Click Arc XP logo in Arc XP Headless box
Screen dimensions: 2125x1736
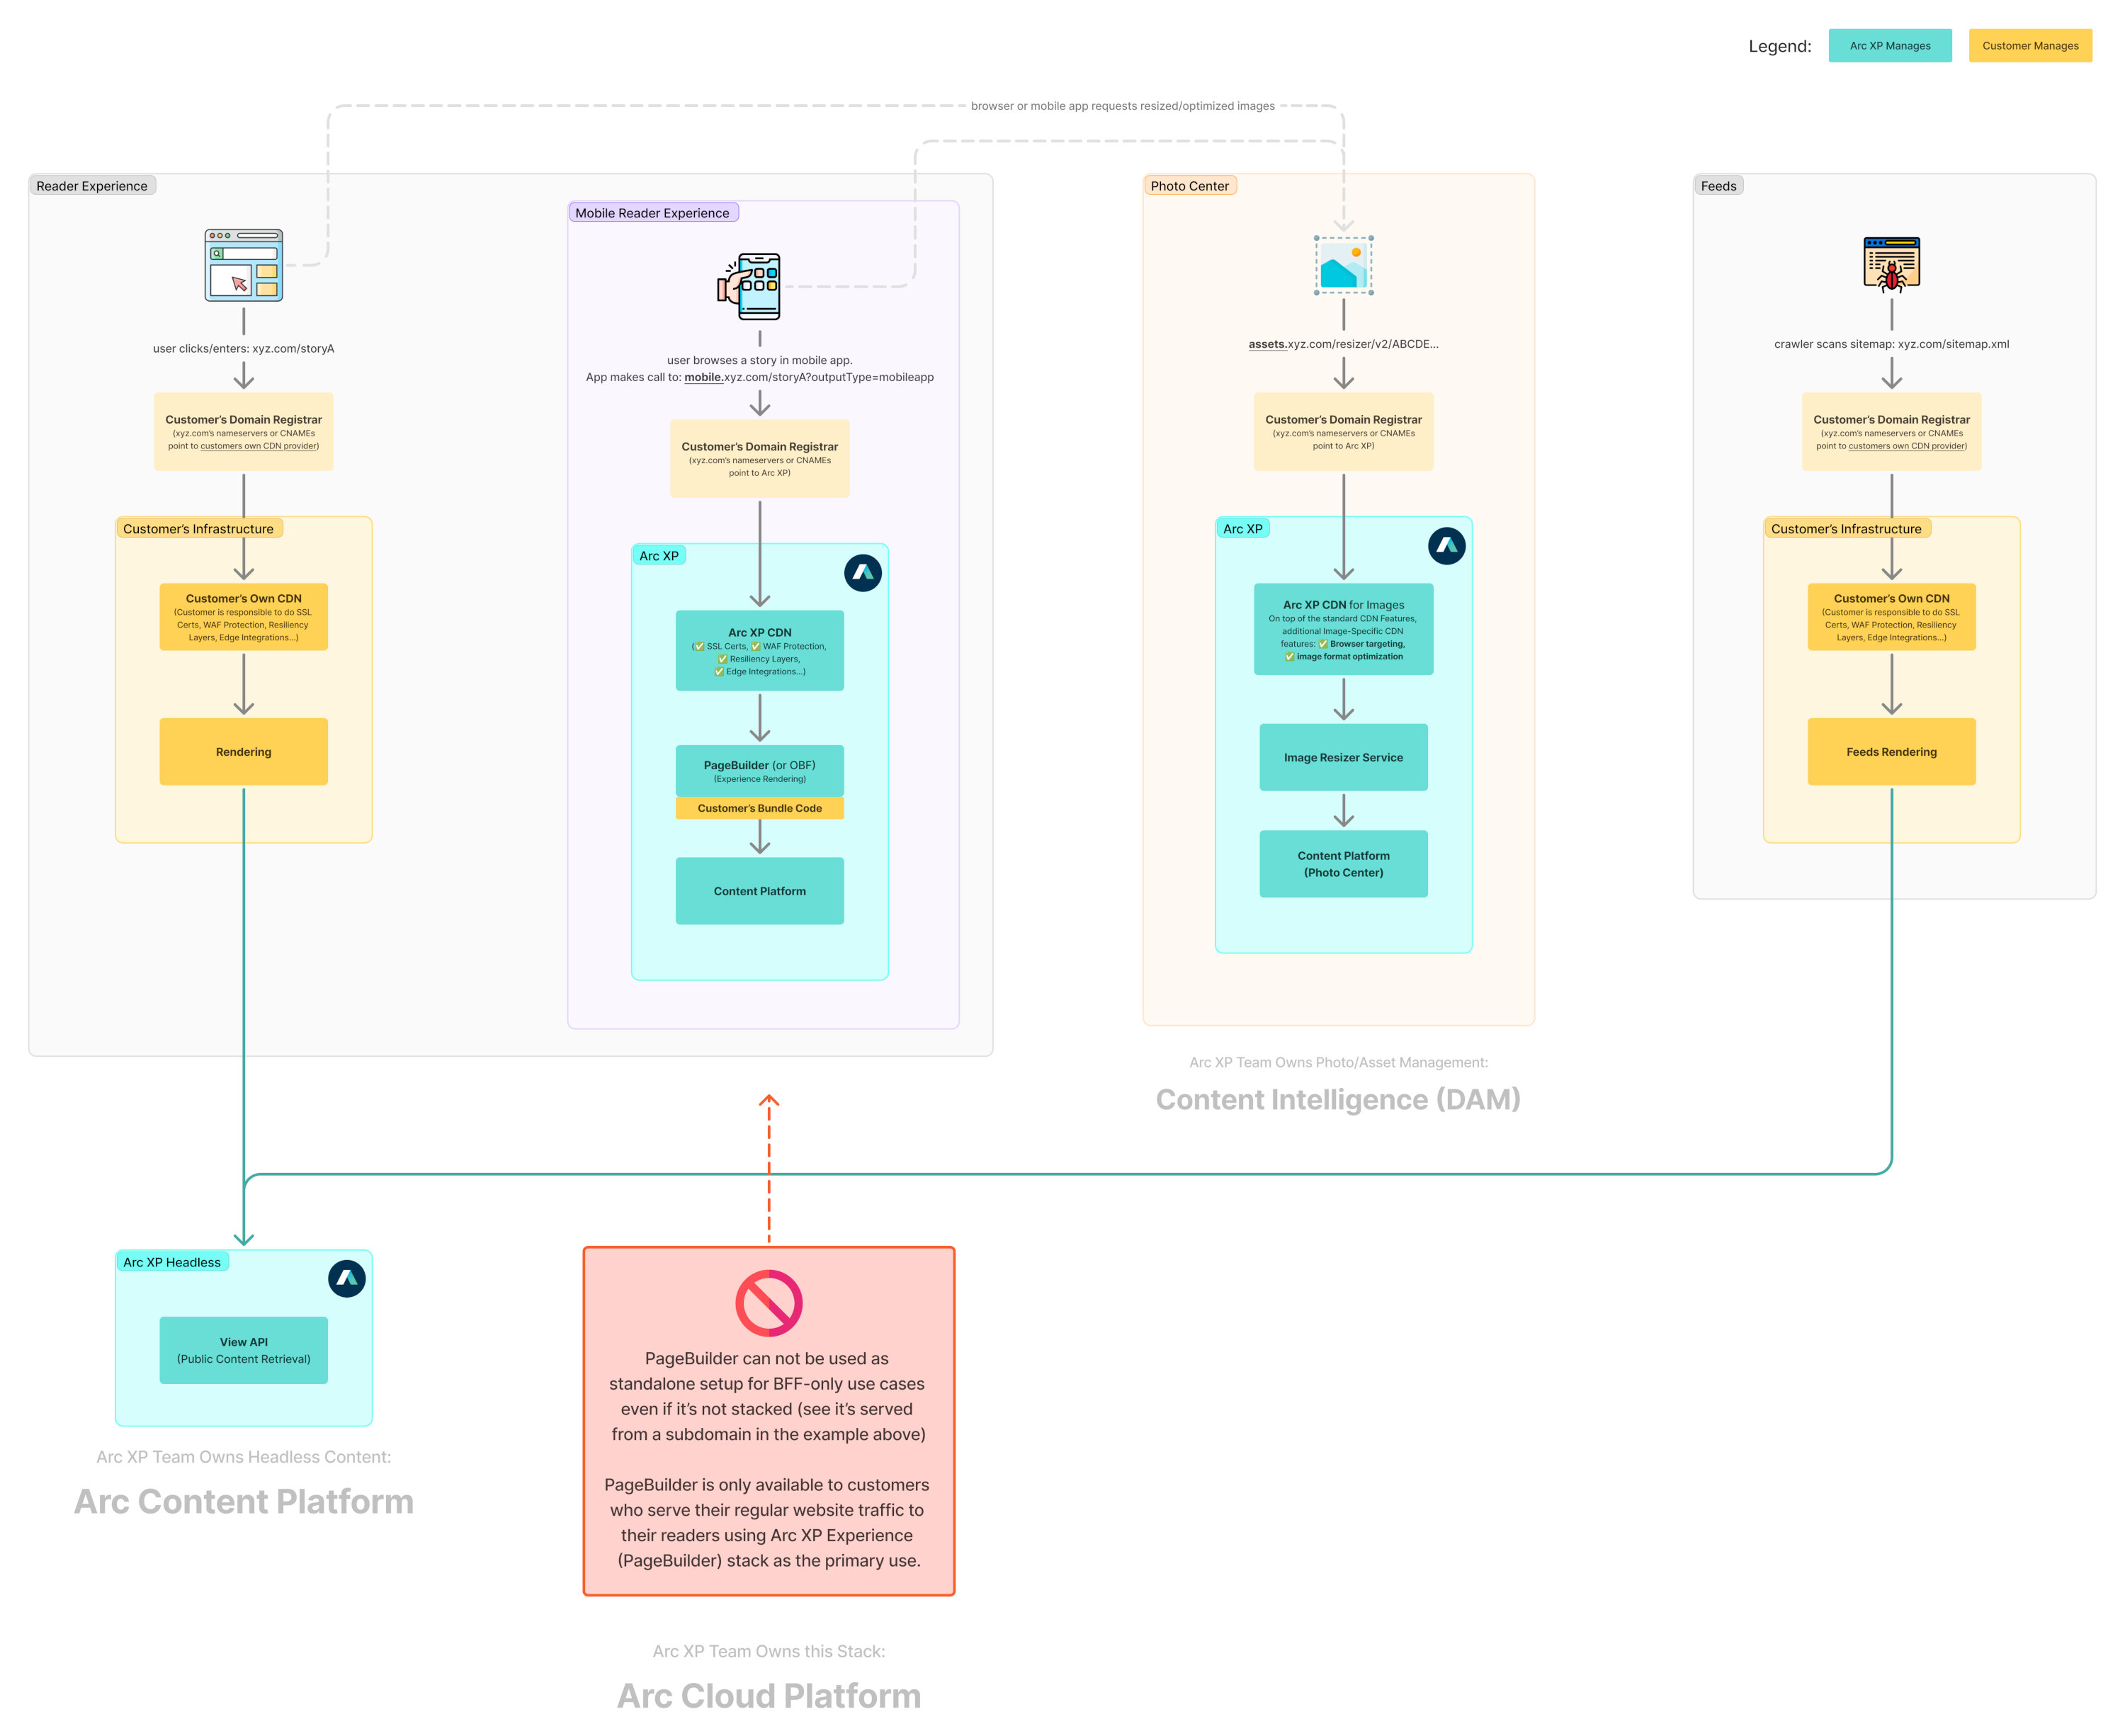[x=347, y=1279]
